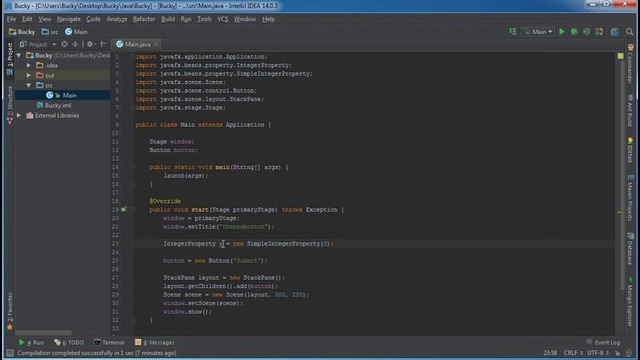Open the Ant Build side tool window
Image resolution: width=640 pixels, height=360 pixels.
(631, 110)
